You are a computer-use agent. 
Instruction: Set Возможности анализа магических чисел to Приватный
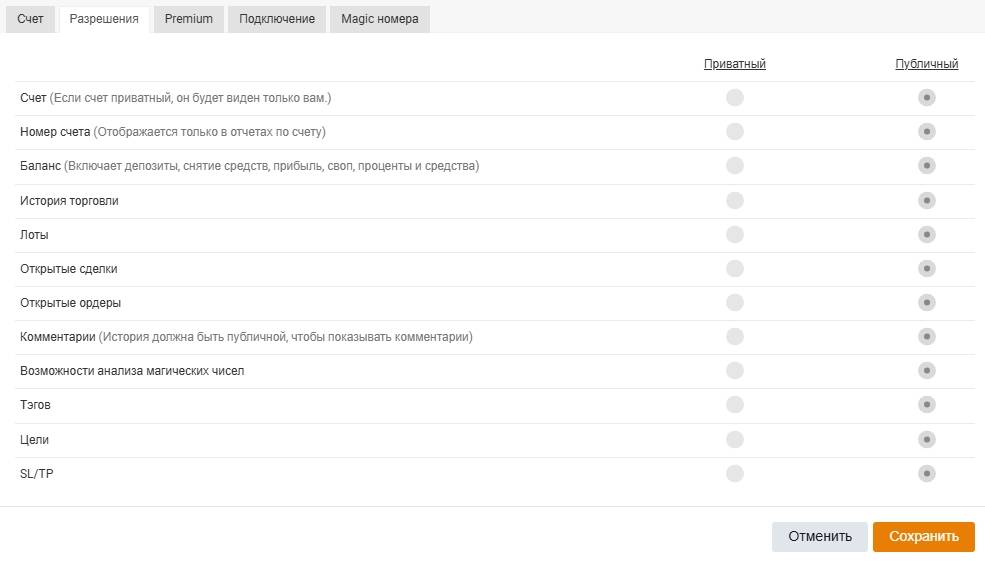(735, 371)
